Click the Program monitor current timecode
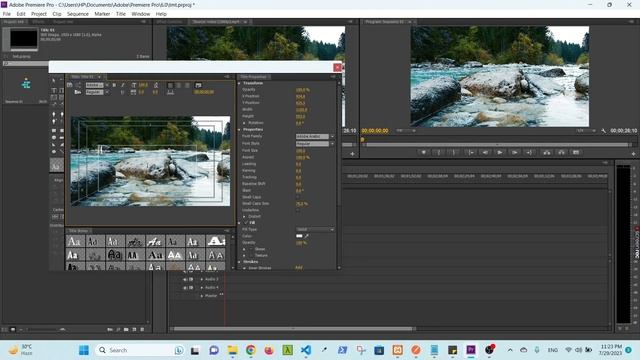640x360 pixels. point(375,131)
